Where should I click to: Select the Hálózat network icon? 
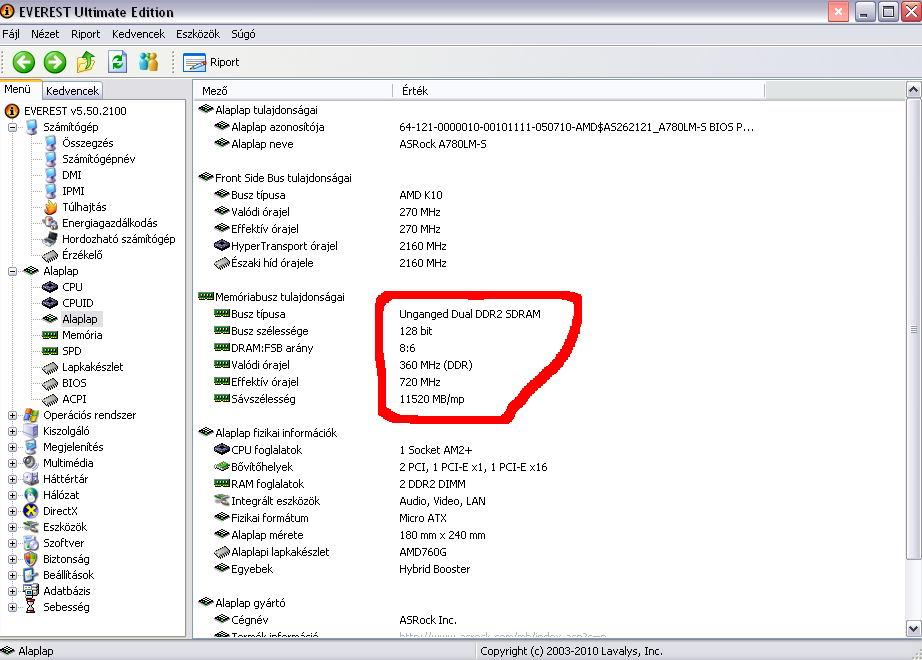pos(31,495)
